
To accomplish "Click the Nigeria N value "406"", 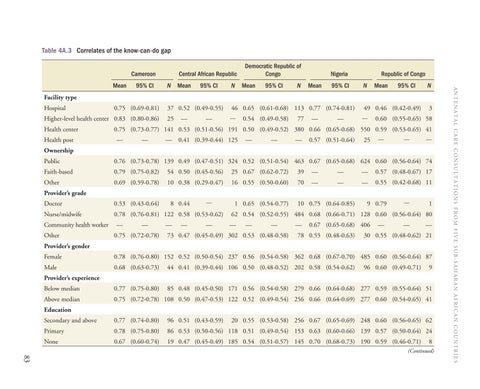I will coord(365,225).
